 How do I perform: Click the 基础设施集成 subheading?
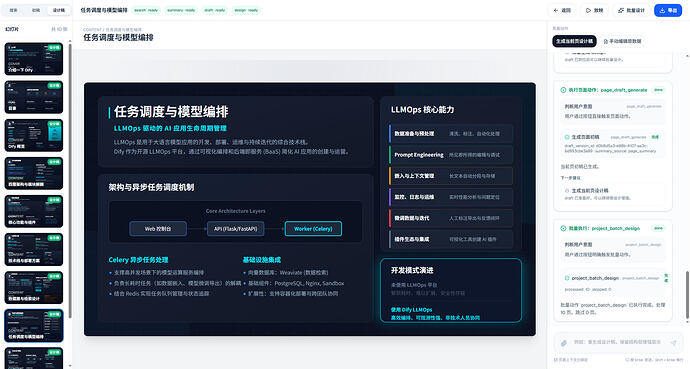261,260
